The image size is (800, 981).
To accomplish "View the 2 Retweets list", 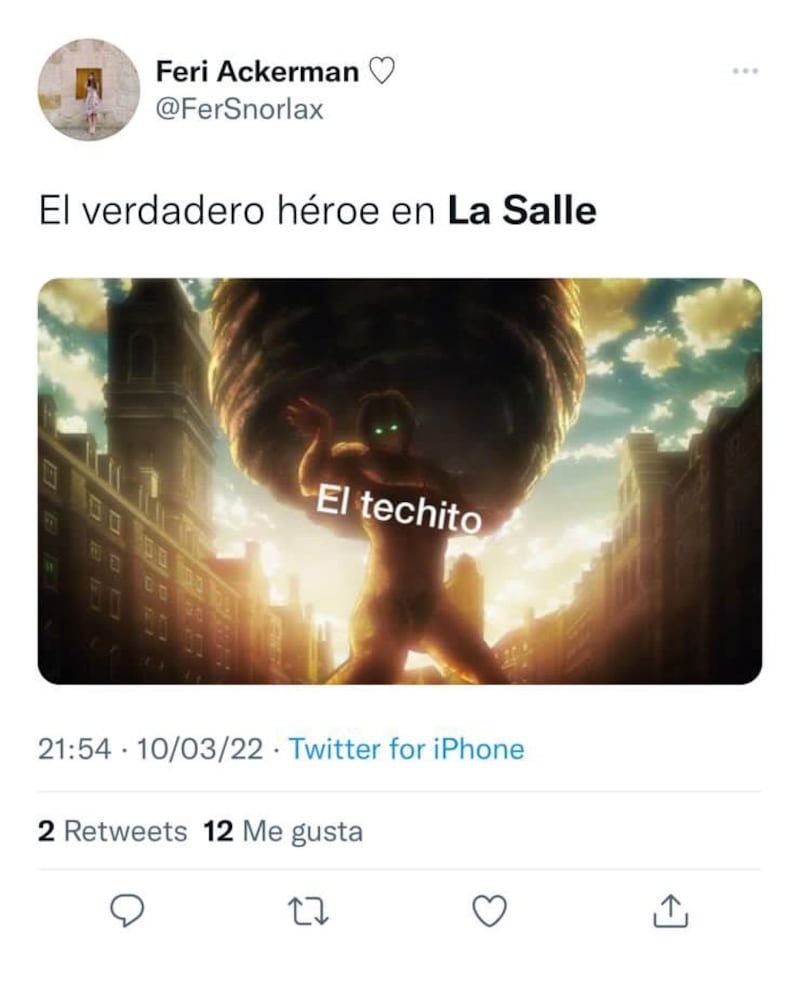I will click(x=113, y=831).
